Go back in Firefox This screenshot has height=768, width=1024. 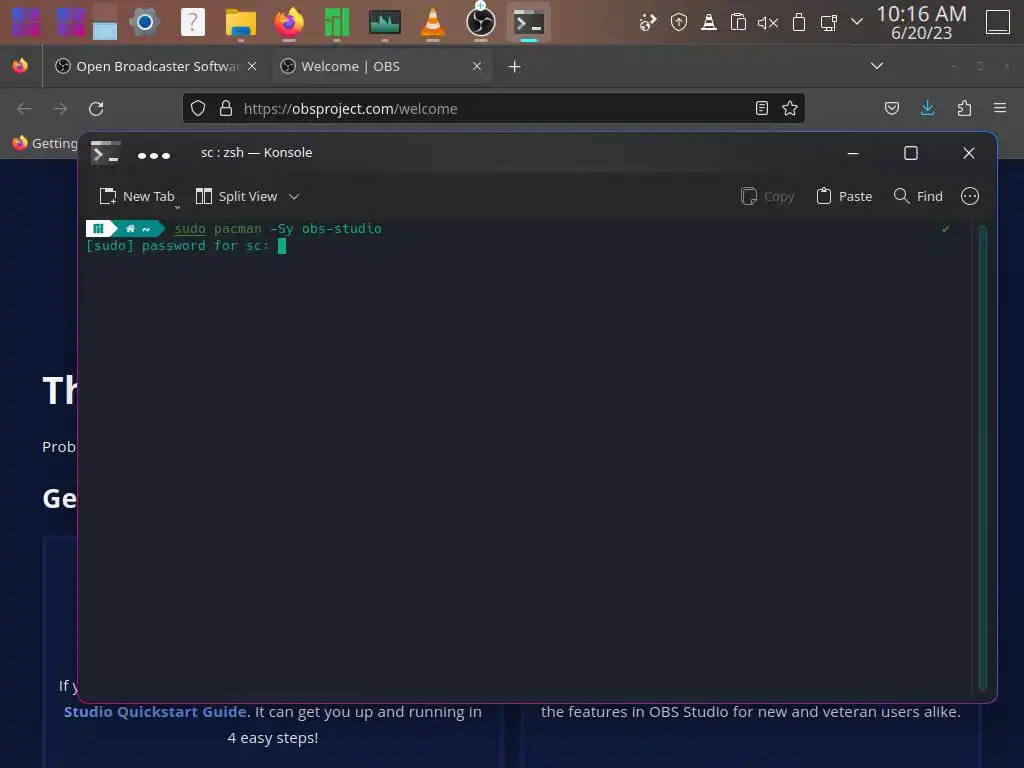pos(24,108)
